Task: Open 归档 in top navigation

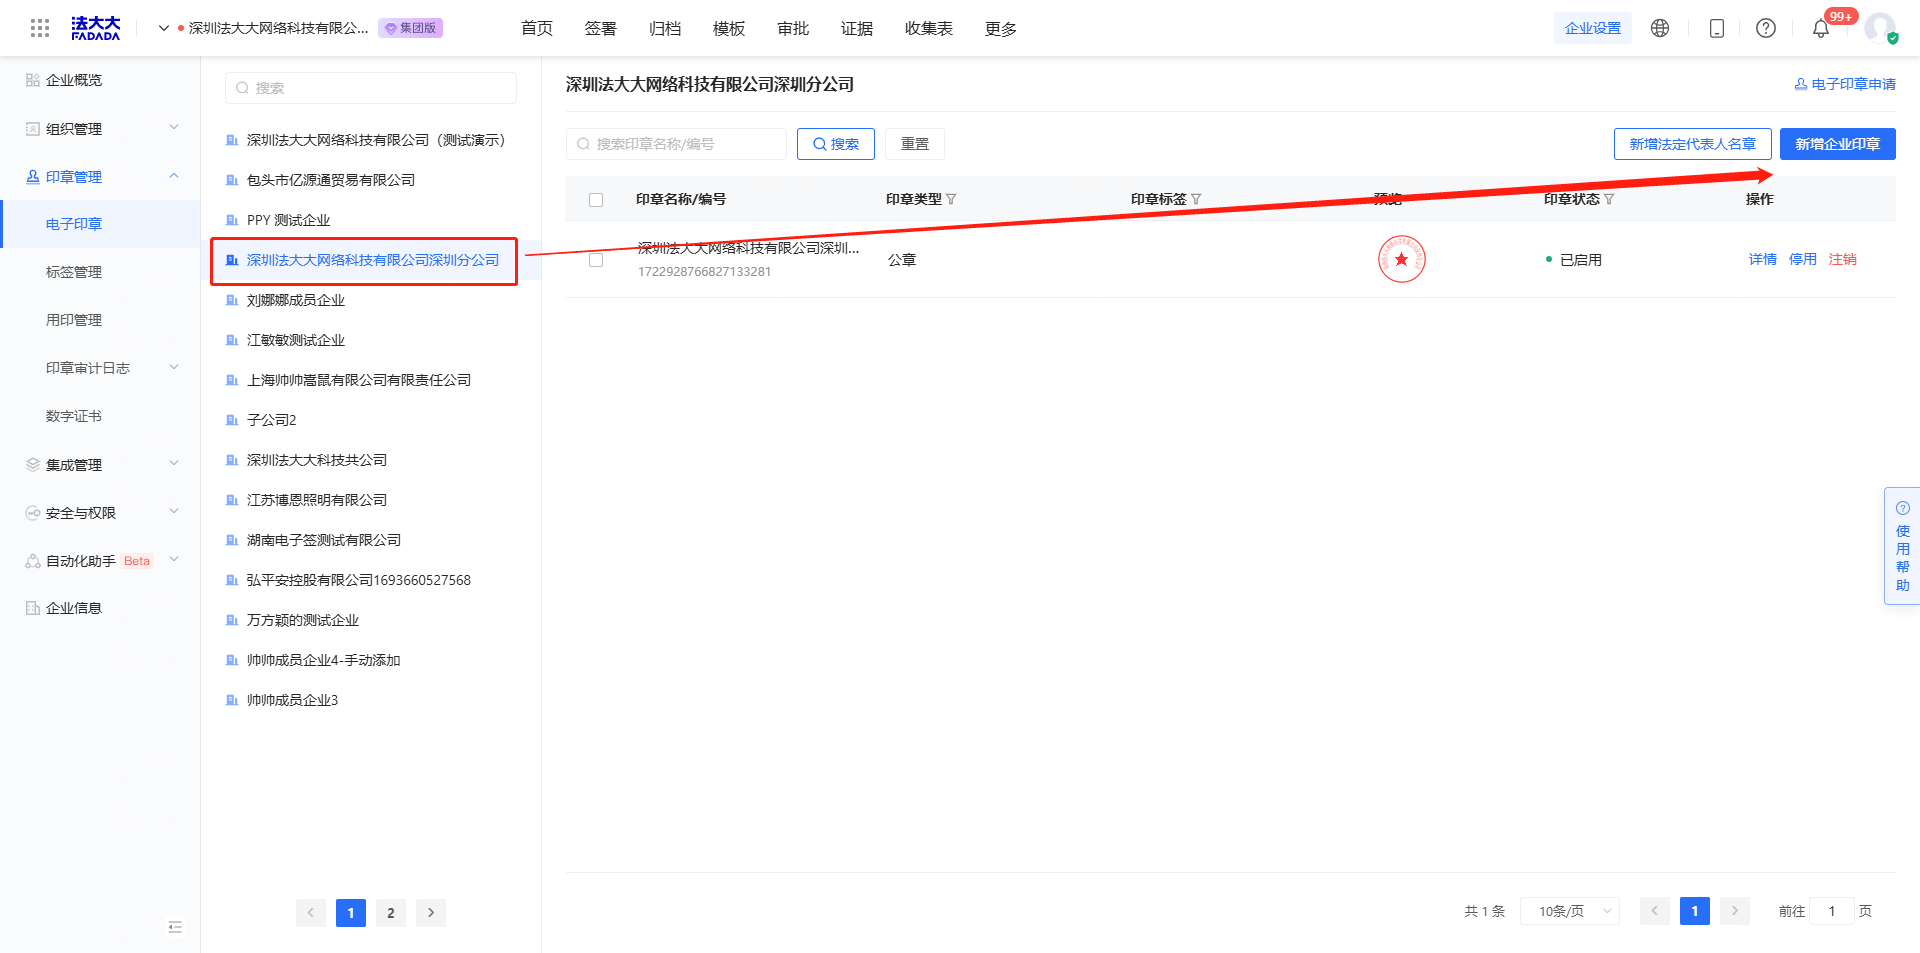Action: click(x=665, y=28)
